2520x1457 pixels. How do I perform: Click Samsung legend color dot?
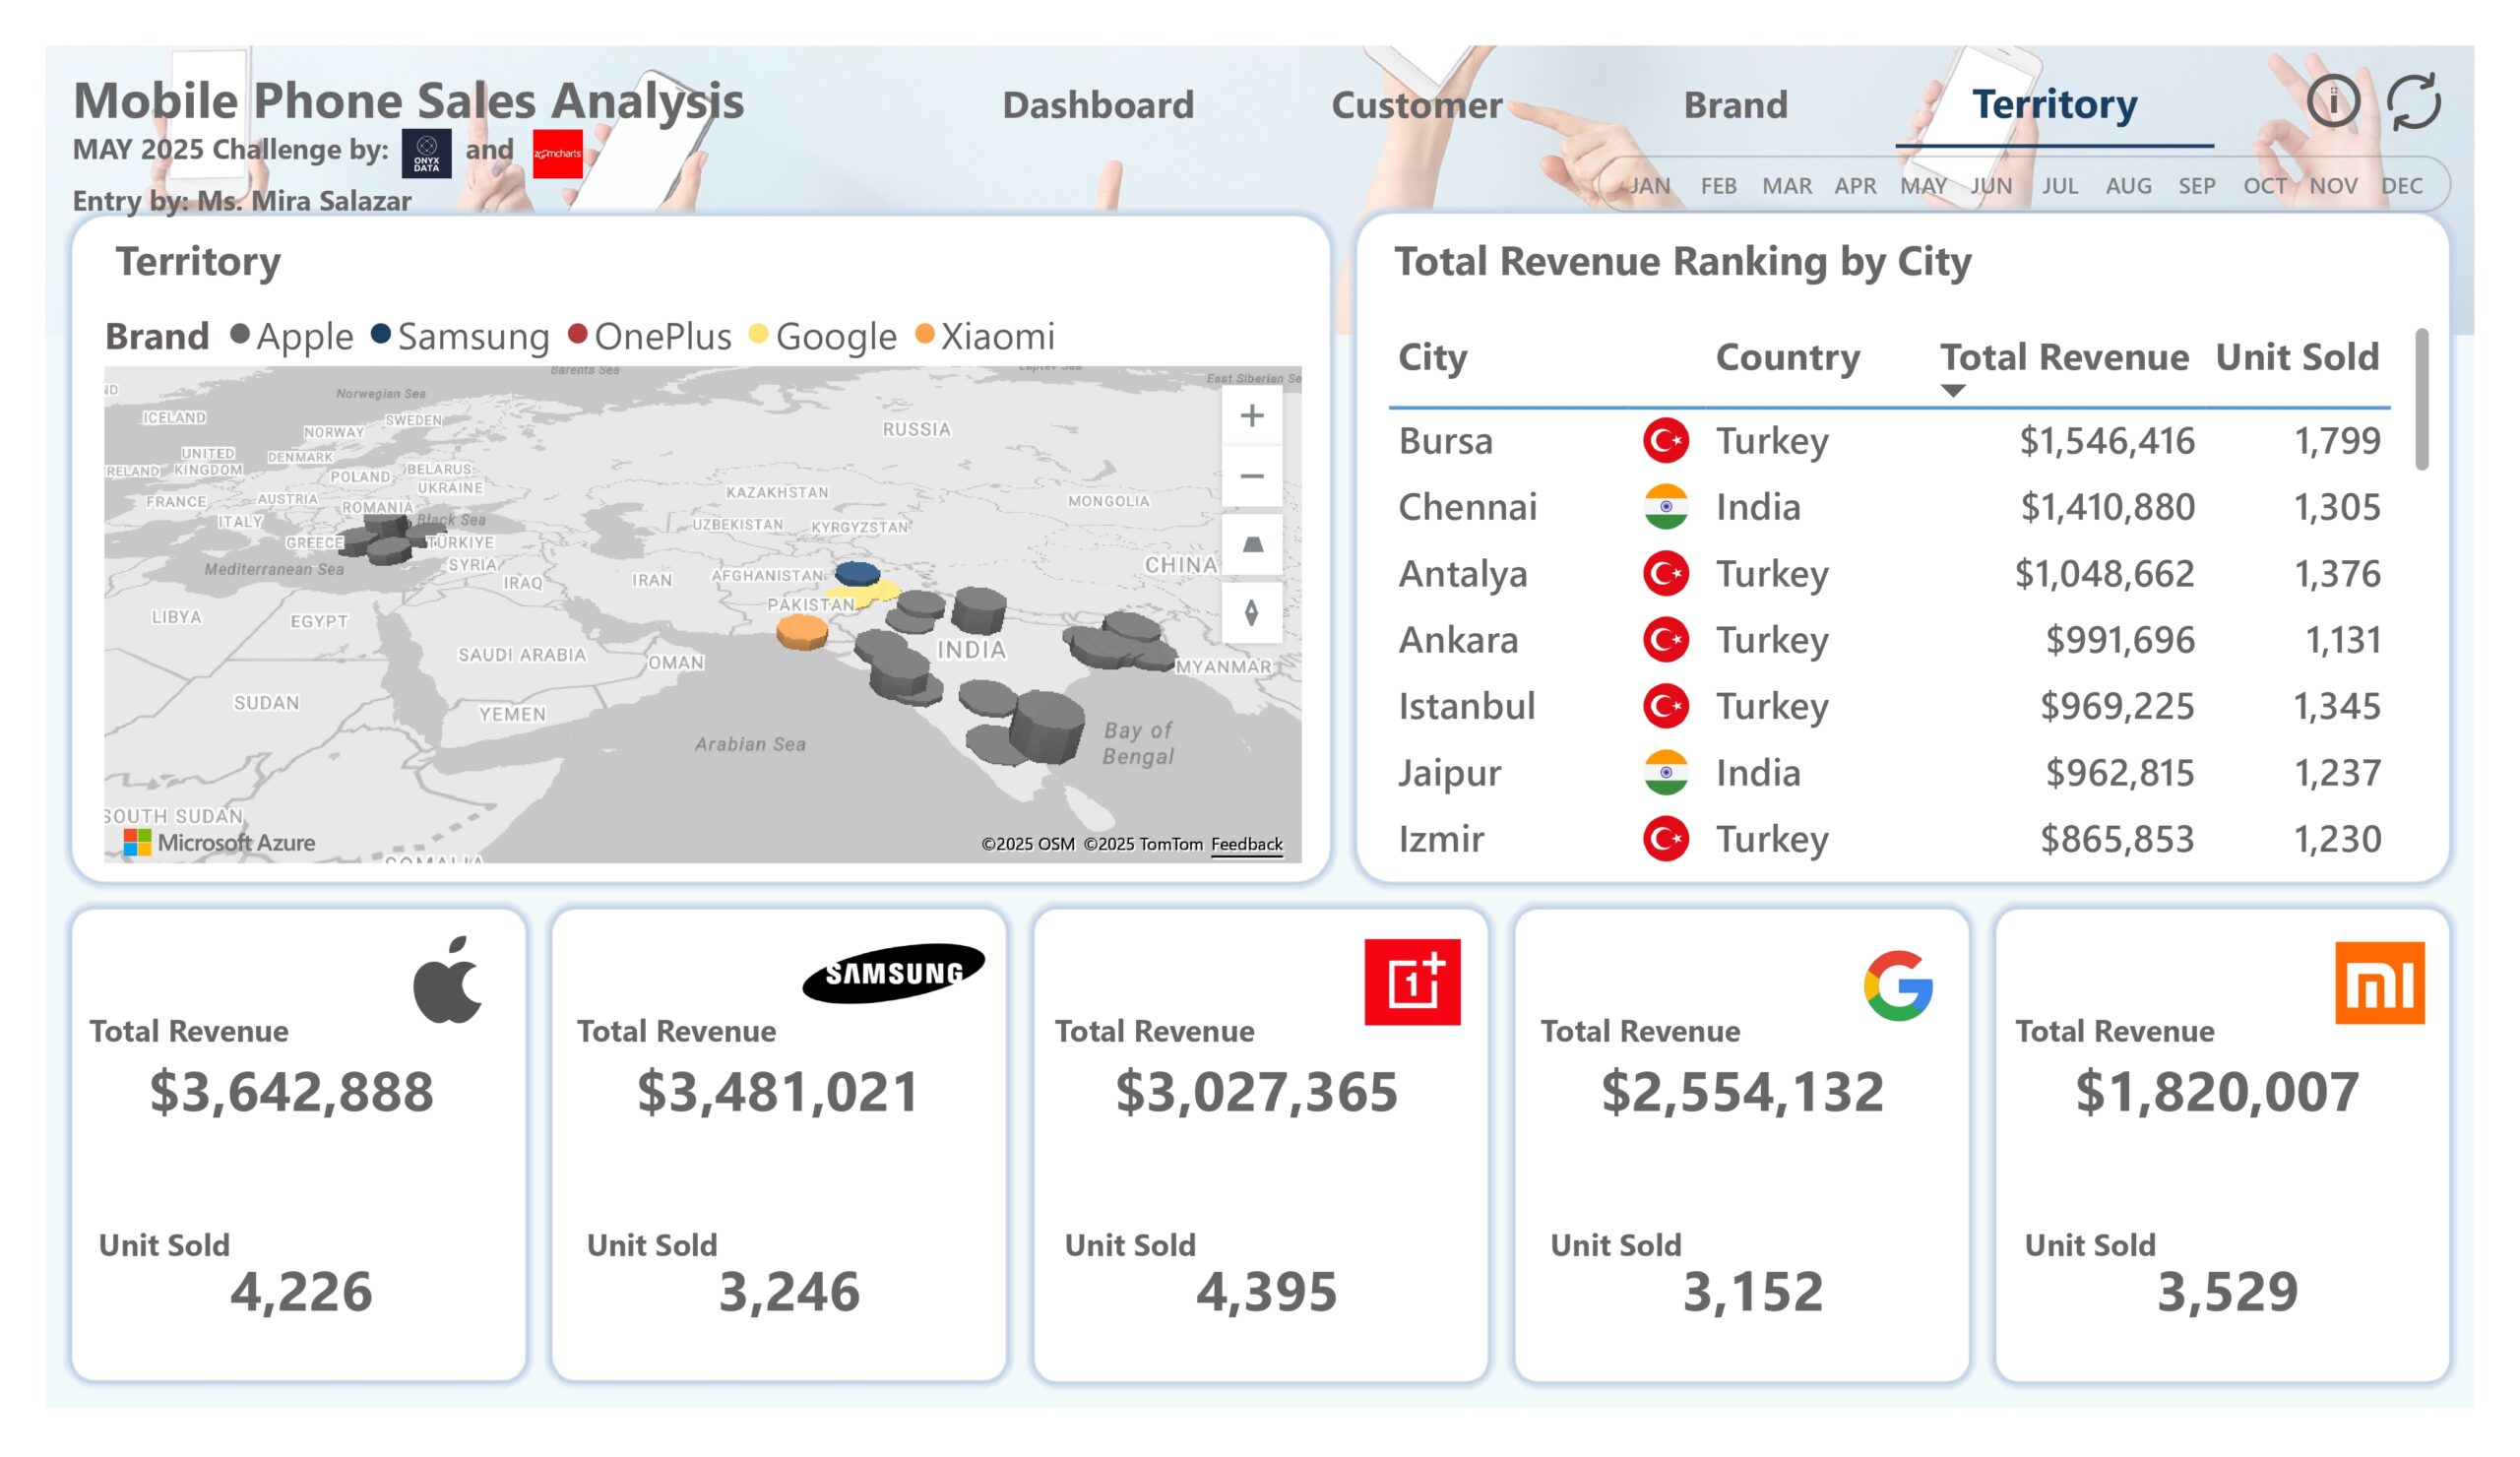[380, 334]
